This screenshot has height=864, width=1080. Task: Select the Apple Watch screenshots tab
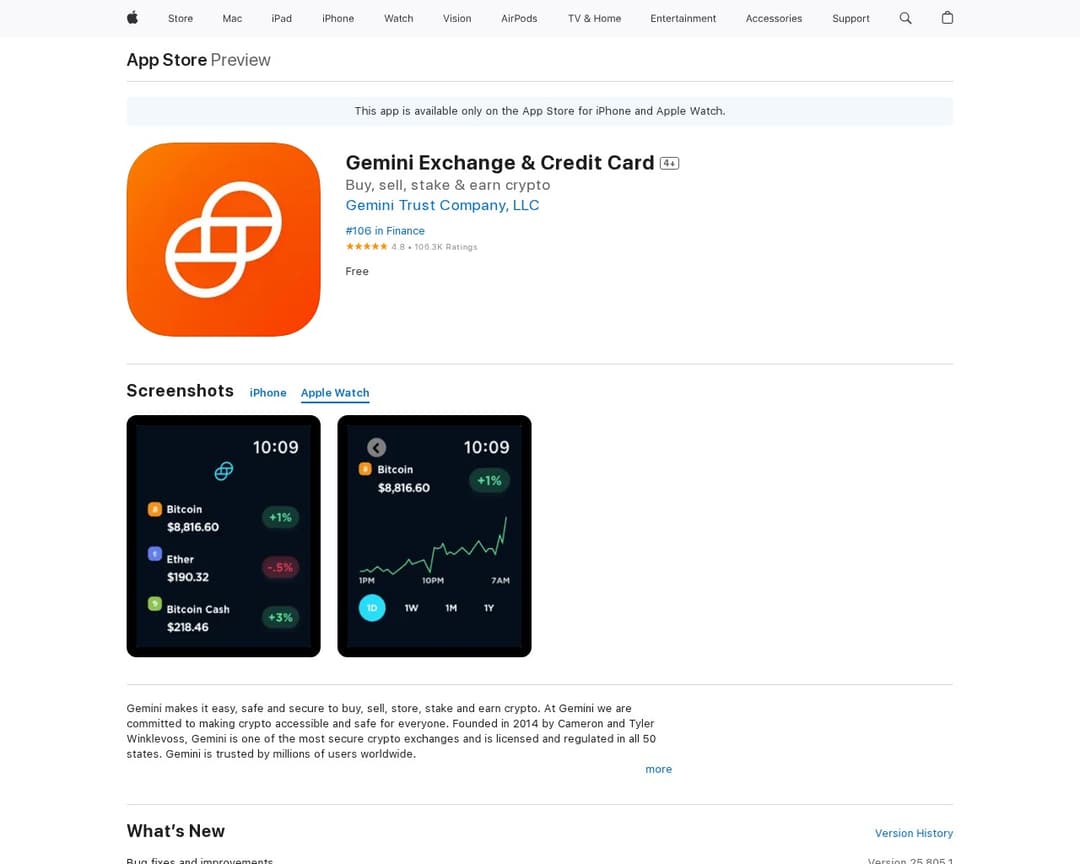point(335,393)
